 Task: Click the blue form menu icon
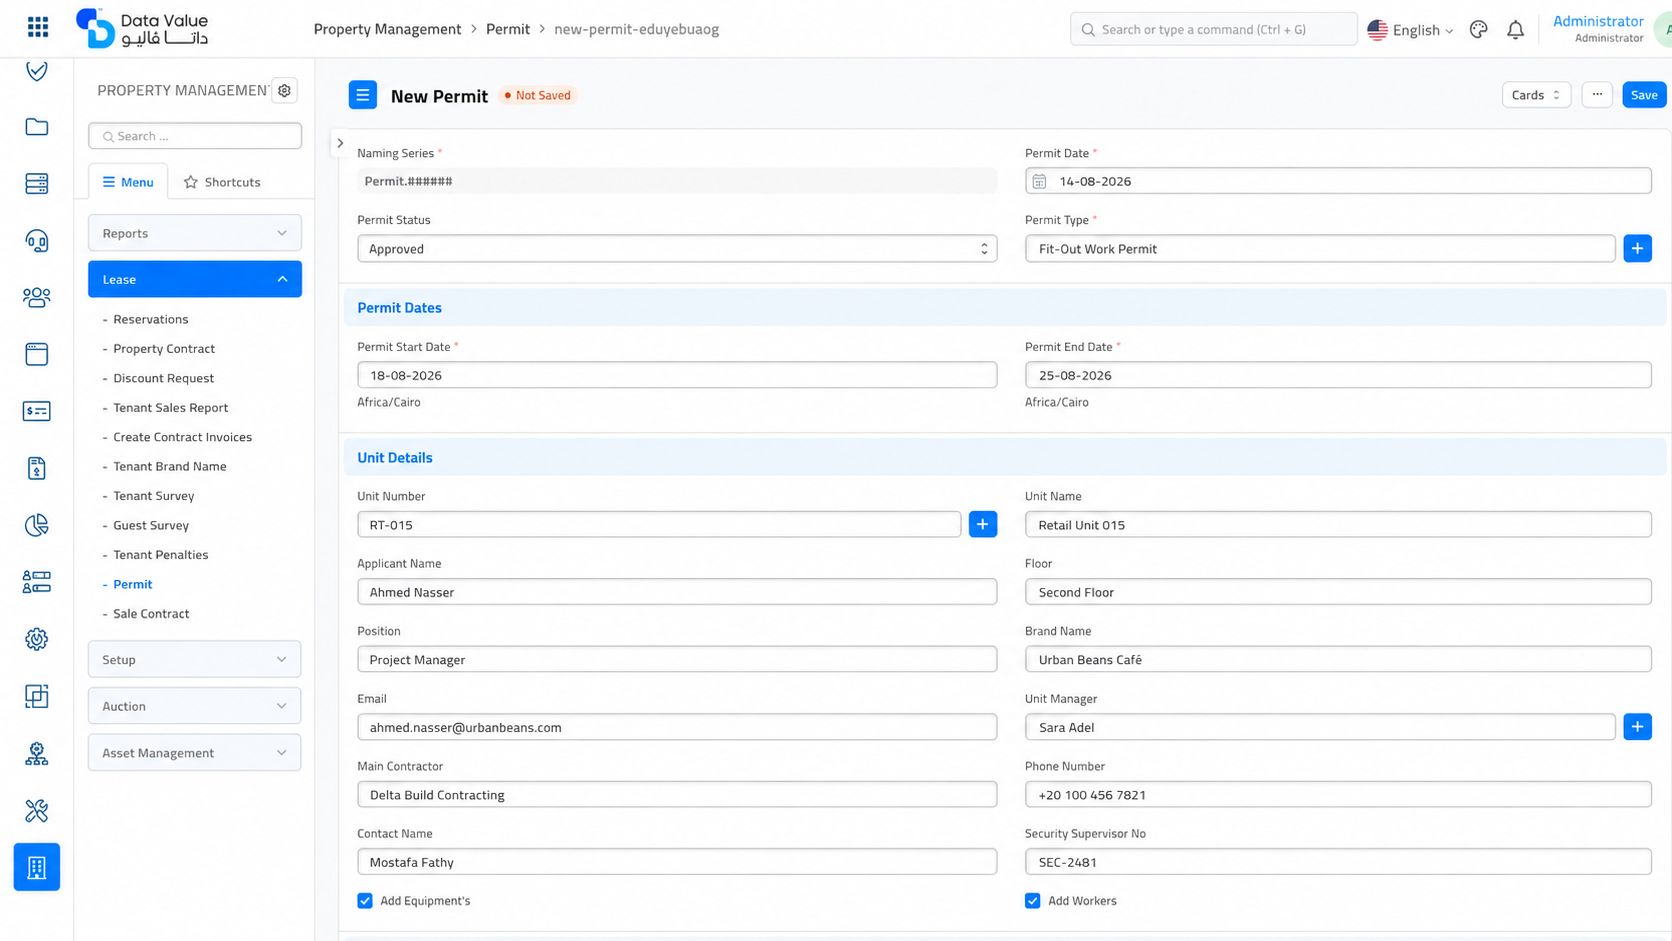363,95
